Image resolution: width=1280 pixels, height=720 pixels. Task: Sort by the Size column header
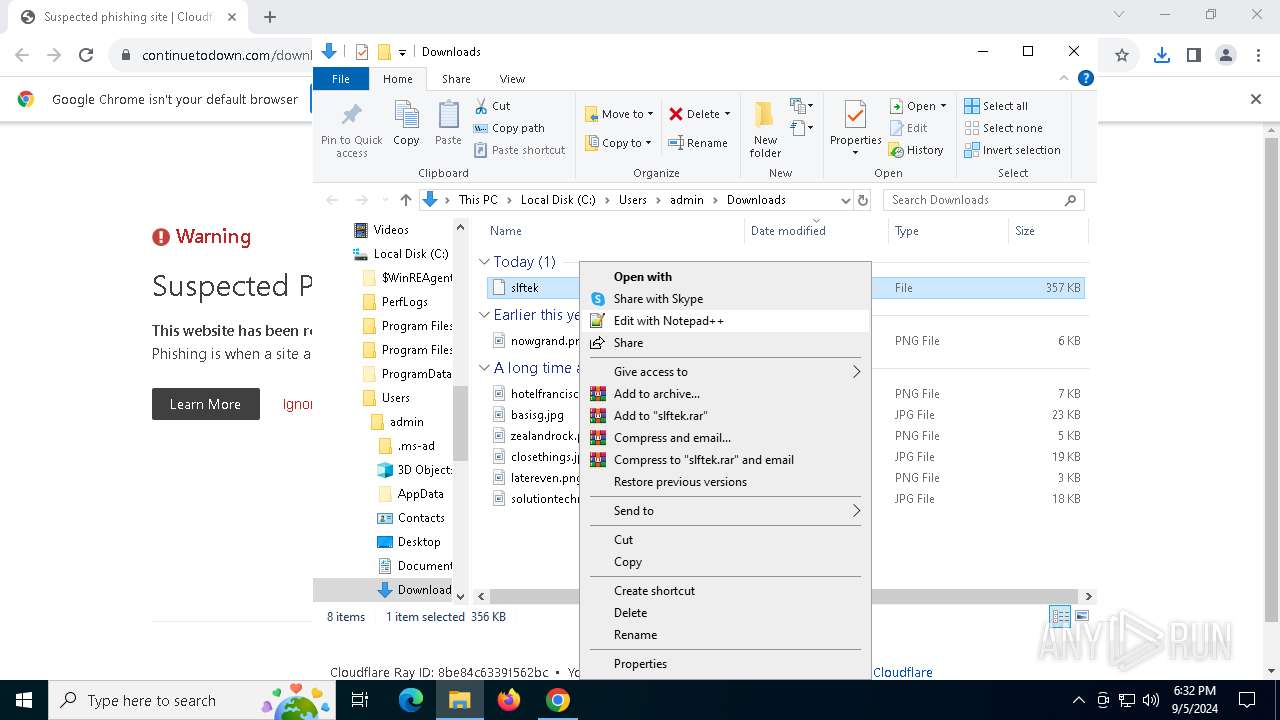(1047, 231)
